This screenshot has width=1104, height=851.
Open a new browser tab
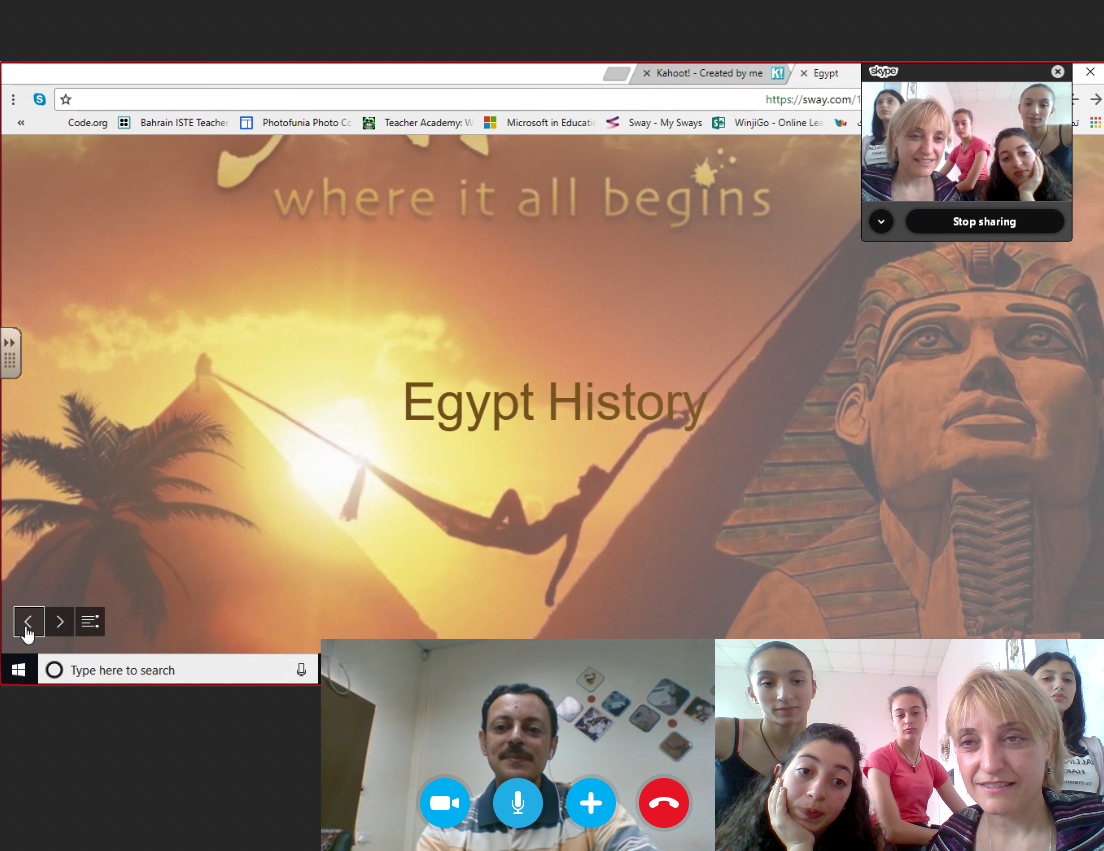(x=616, y=73)
